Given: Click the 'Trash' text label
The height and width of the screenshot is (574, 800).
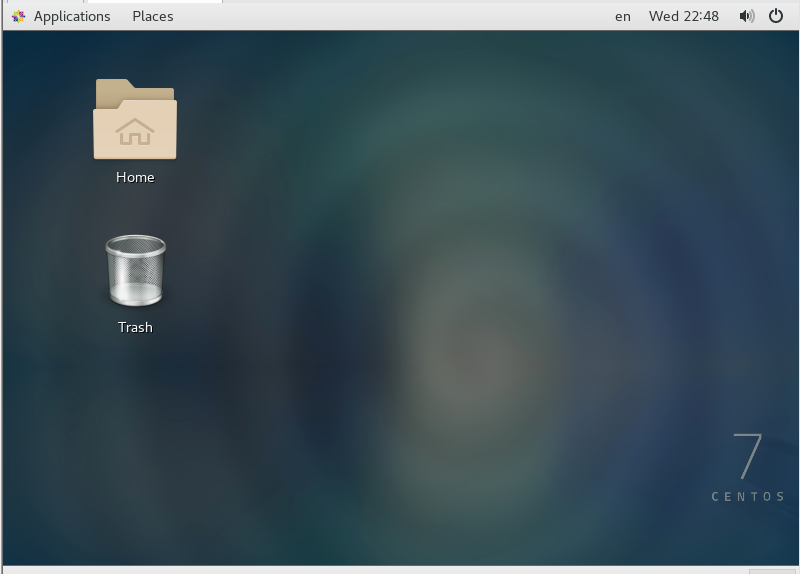Looking at the screenshot, I should pyautogui.click(x=135, y=327).
